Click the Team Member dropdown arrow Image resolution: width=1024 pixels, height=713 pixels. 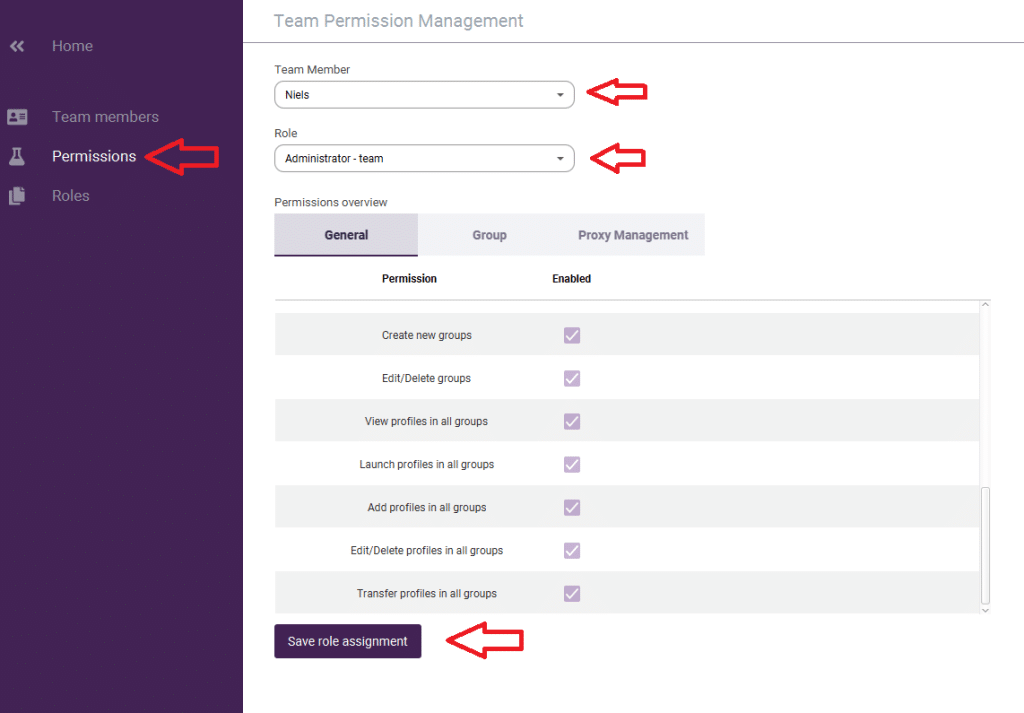tap(560, 94)
